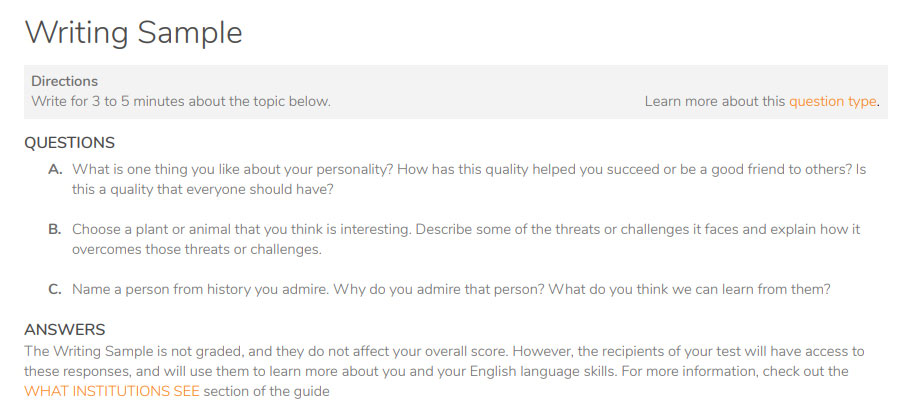Select the bold letter C list marker
The height and width of the screenshot is (417, 913).
click(55, 289)
